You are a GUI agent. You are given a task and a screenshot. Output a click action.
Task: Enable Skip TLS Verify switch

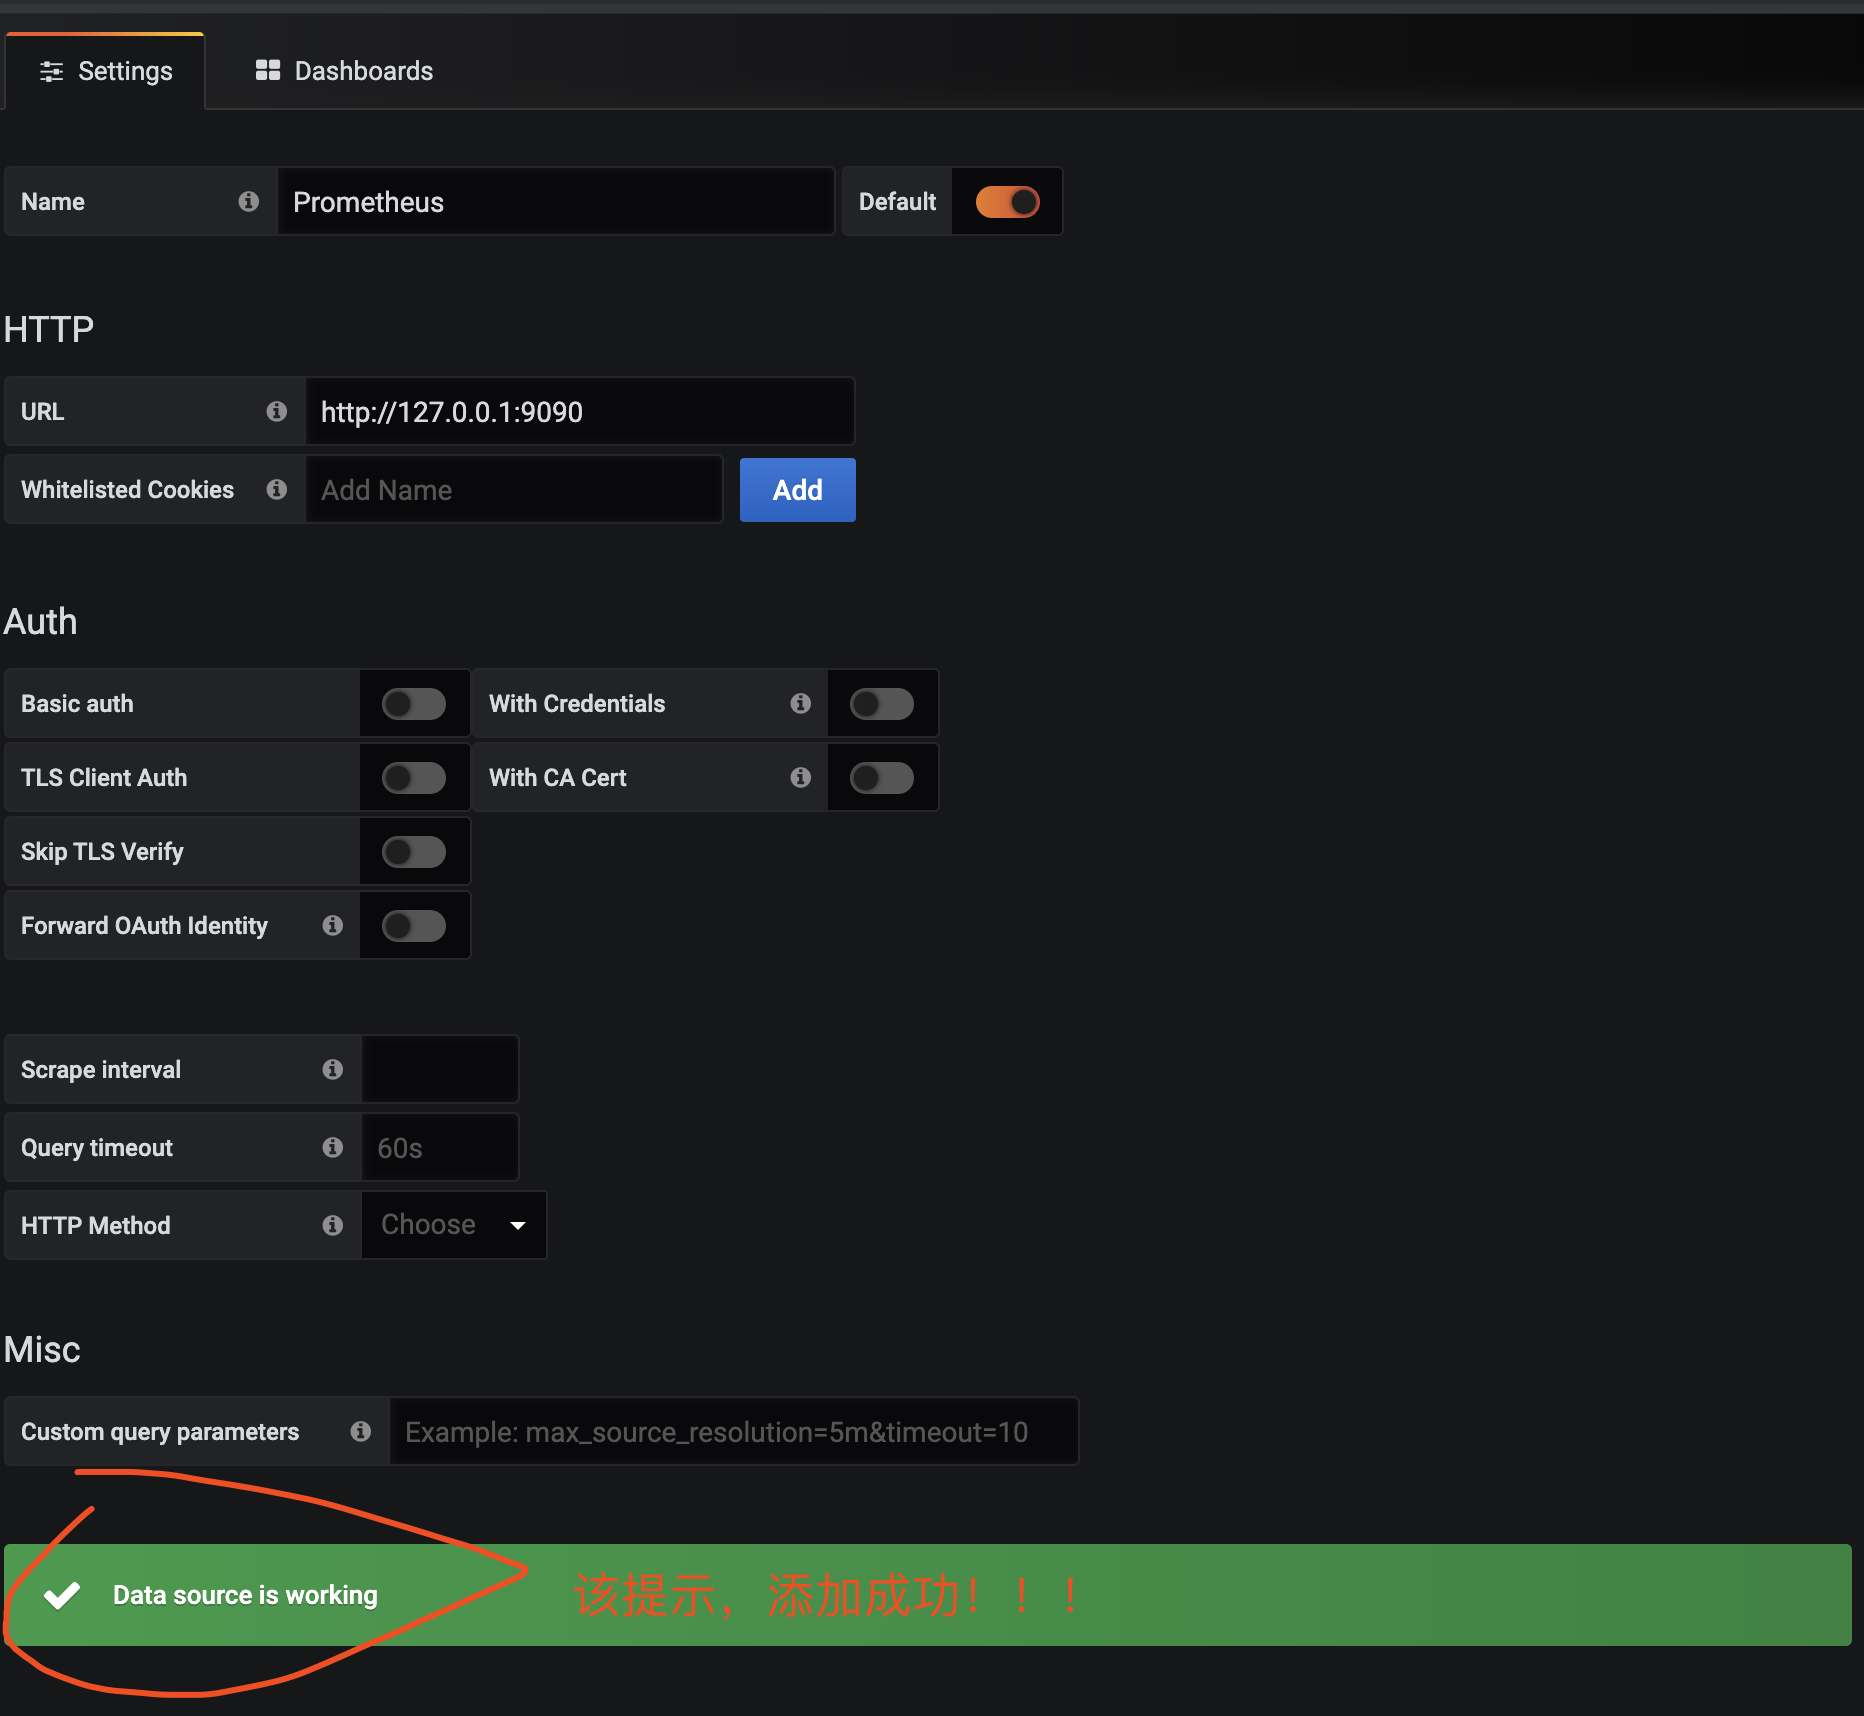(414, 852)
